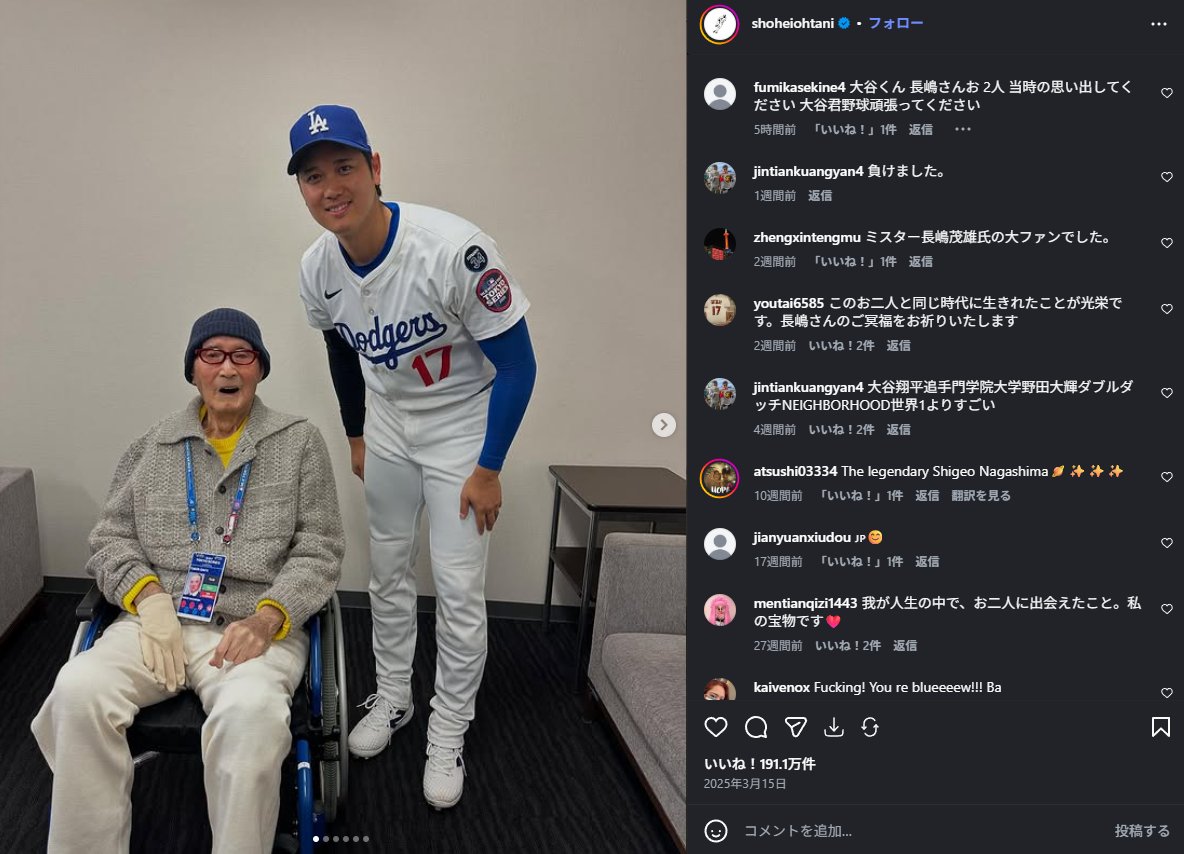Open comment bubble icon below post
Screen dimensions: 1184x854
[x=756, y=727]
